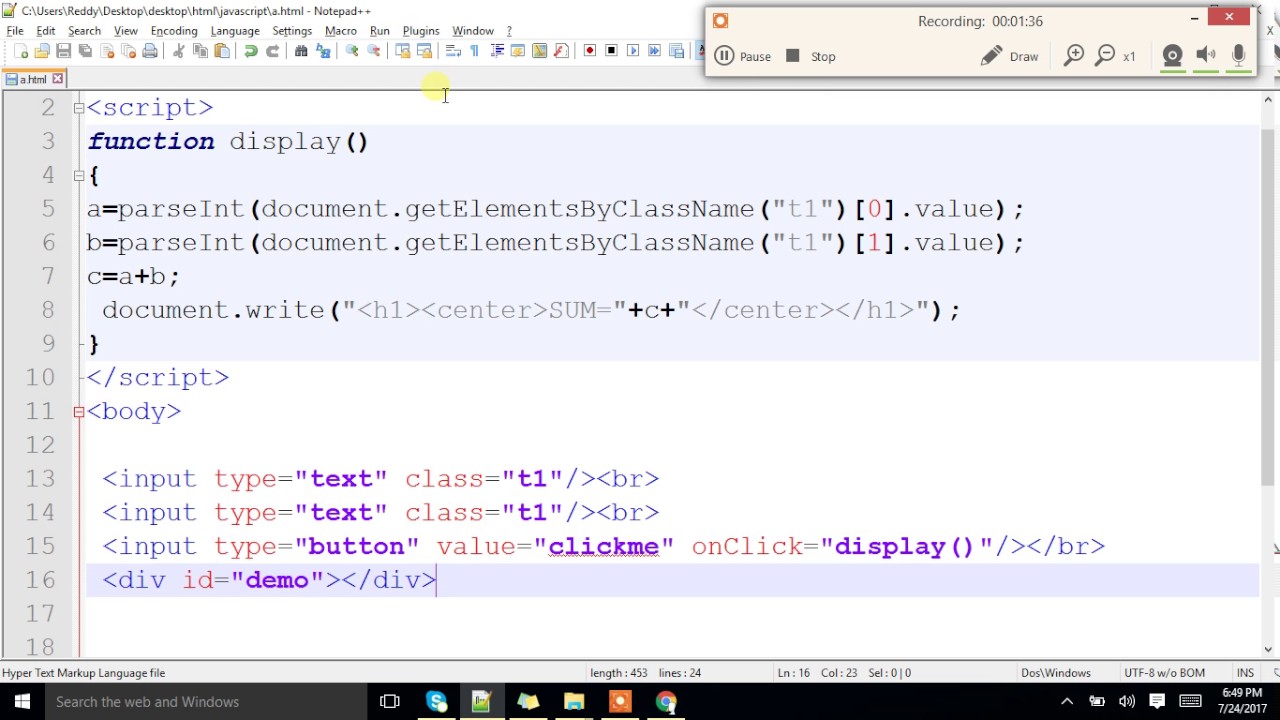The image size is (1280, 720).
Task: Click Save recorded macro toolbar icon
Action: [677, 51]
